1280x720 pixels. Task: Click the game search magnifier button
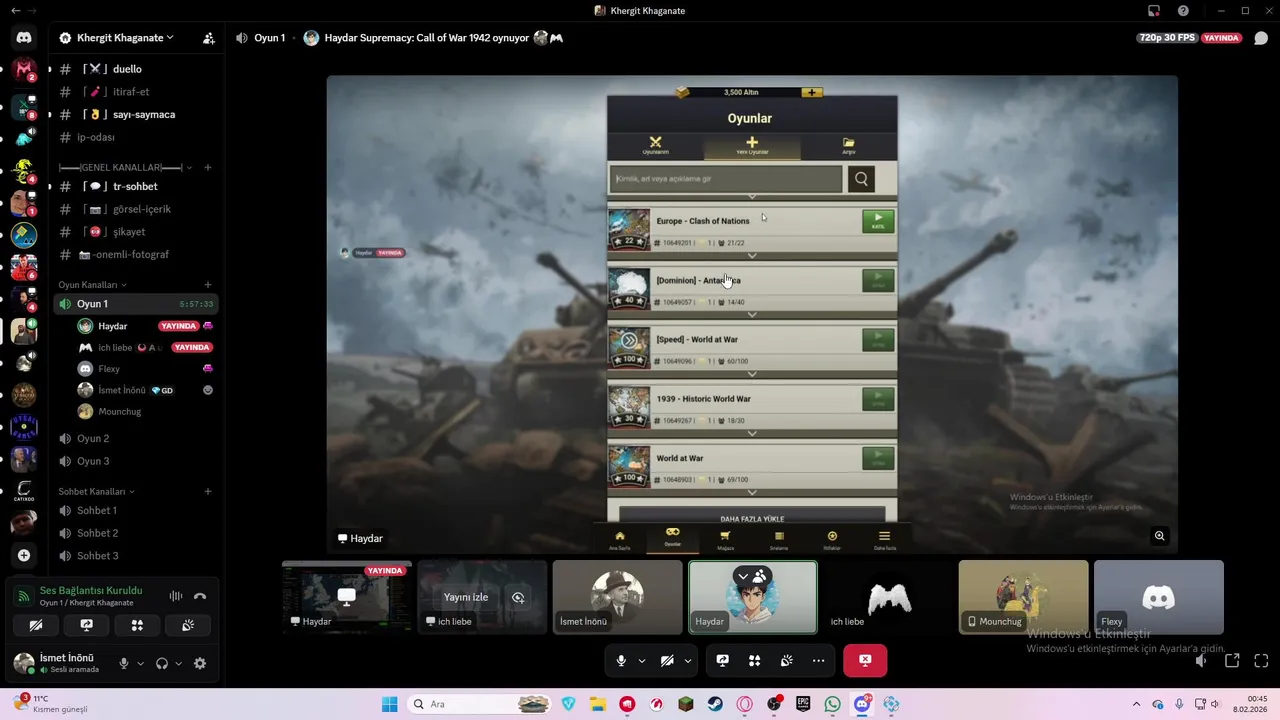tap(861, 179)
